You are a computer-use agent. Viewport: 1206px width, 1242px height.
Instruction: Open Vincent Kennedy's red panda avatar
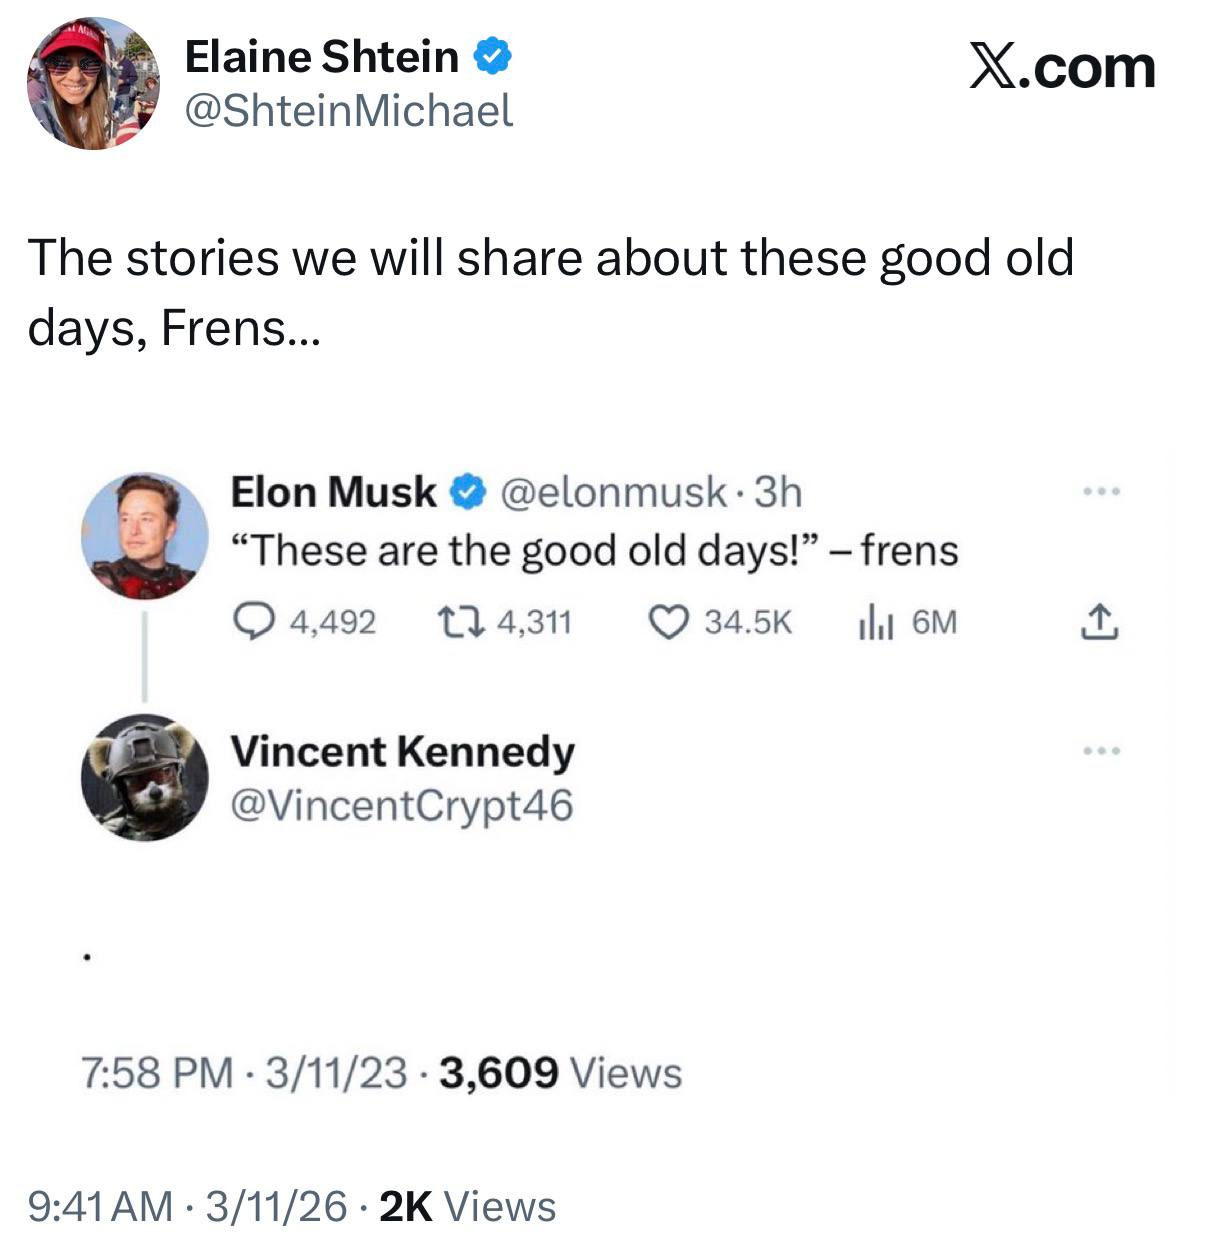(144, 777)
